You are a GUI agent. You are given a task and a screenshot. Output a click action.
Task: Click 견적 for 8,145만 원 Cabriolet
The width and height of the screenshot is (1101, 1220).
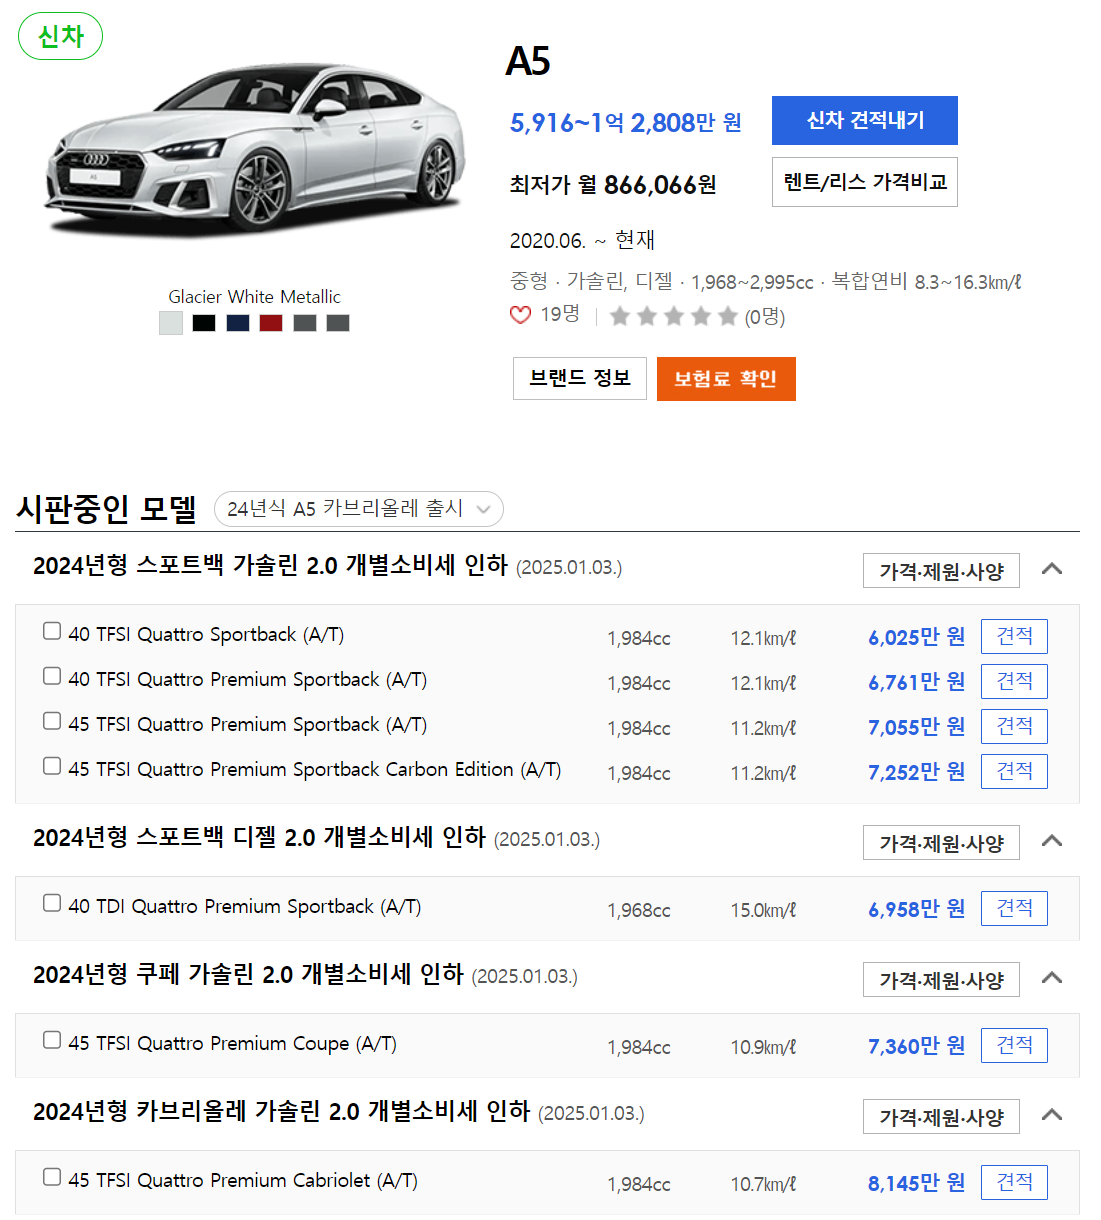coord(1014,1182)
